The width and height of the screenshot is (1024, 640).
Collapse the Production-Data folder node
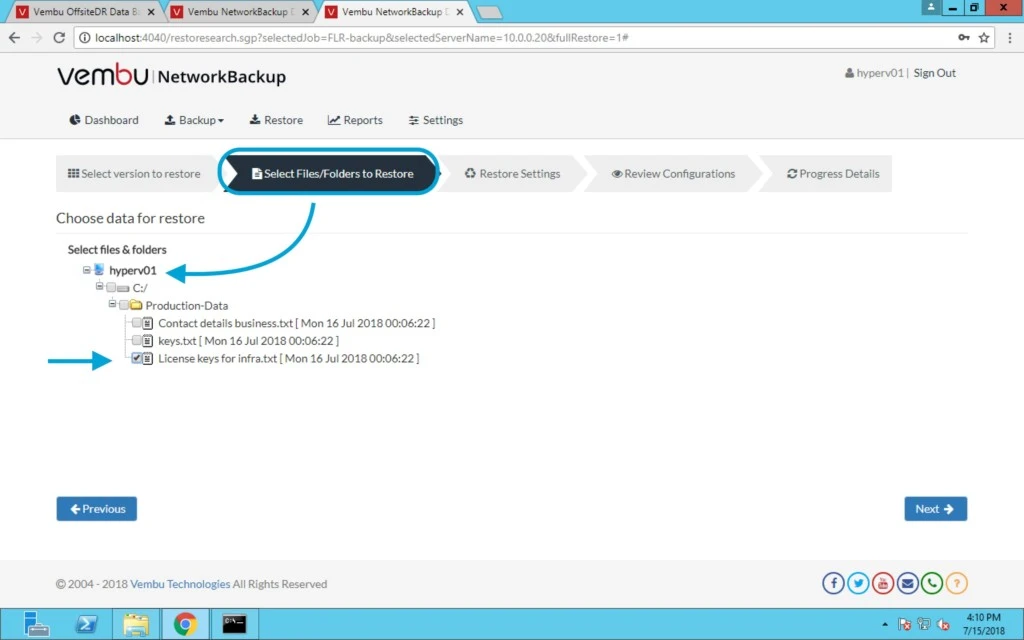tap(112, 304)
